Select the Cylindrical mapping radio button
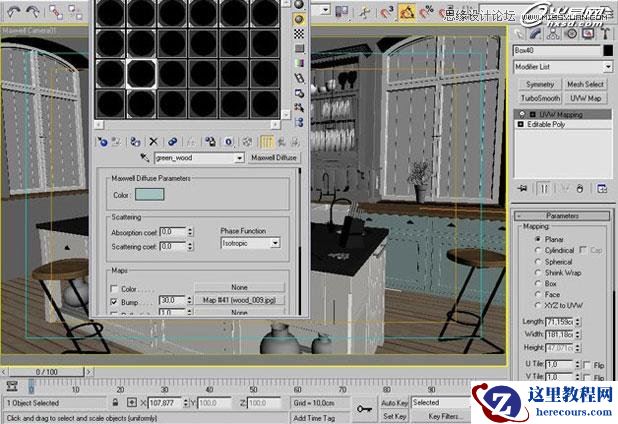Screen dimensions: 618x424 point(538,250)
